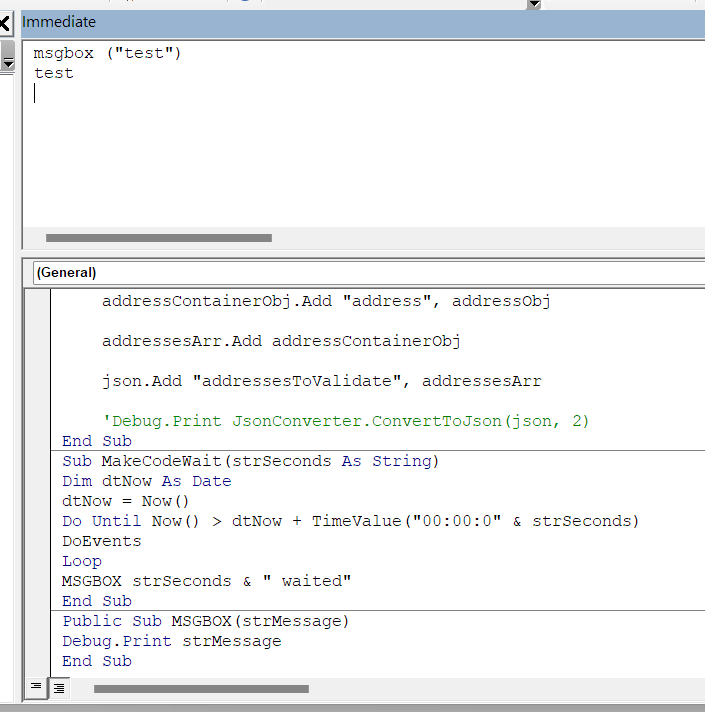Image resolution: width=705 pixels, height=712 pixels.
Task: Click the 'test' output line in Immediate
Action: pyautogui.click(x=54, y=74)
